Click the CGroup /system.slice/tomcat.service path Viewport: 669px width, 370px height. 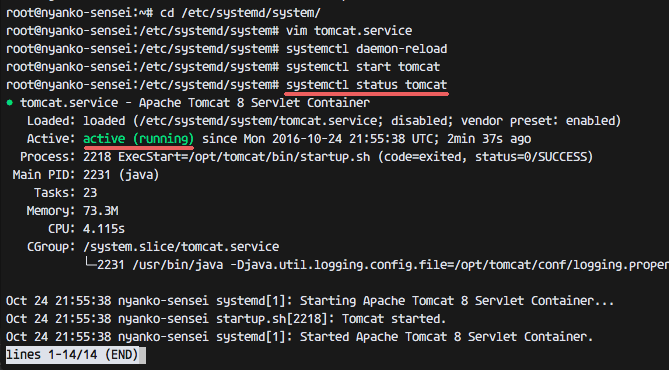tap(181, 247)
